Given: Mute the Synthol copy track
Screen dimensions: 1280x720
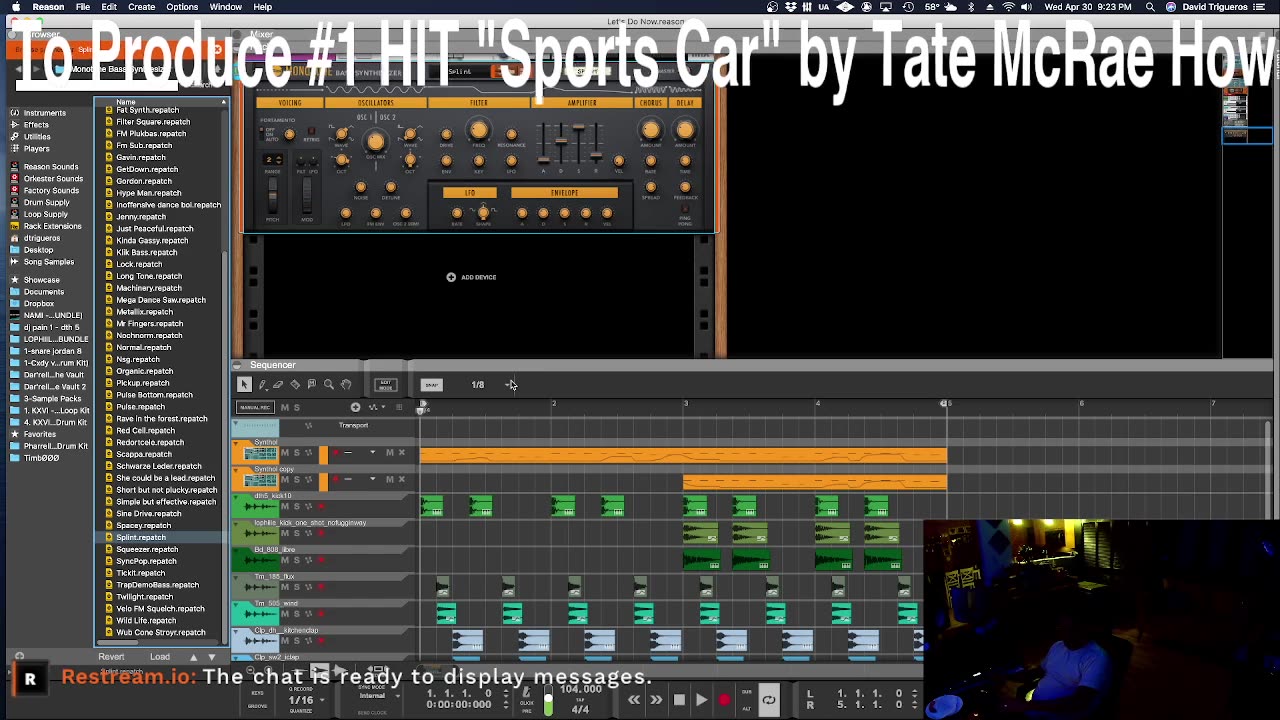Looking at the screenshot, I should point(284,479).
